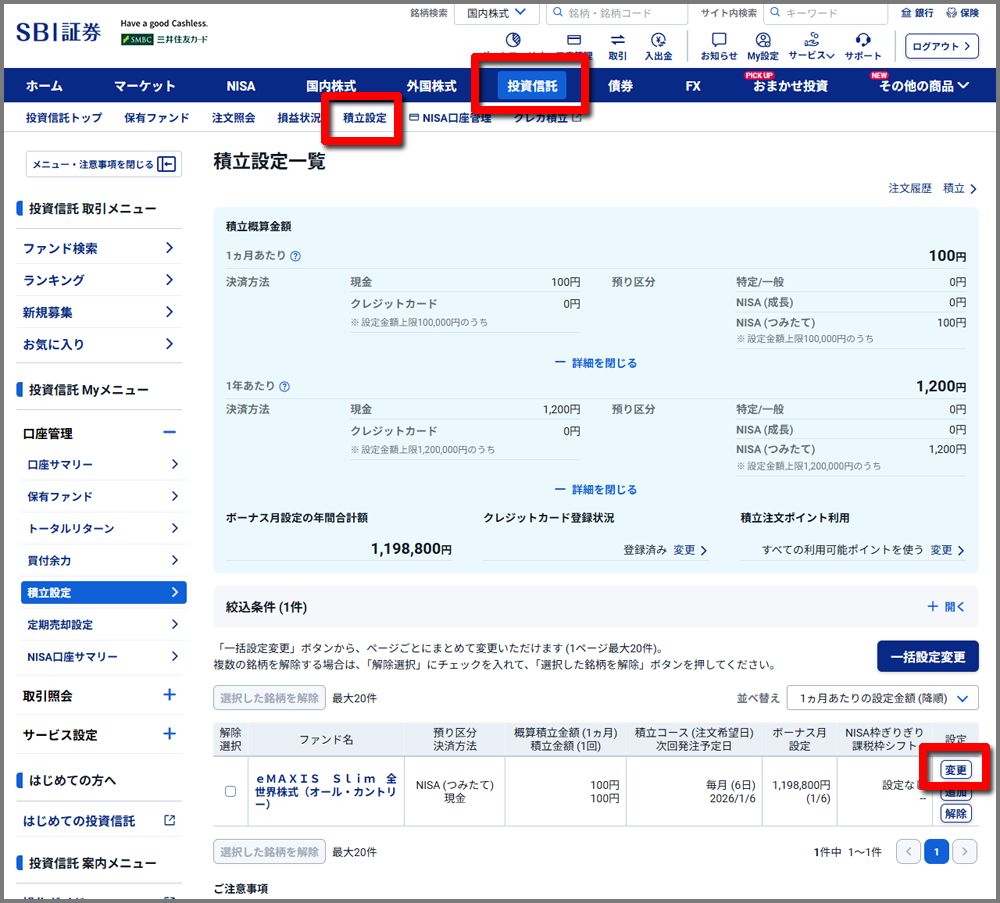The width and height of the screenshot is (1000, 903).
Task: Tick the 解除選択 checkbox for eMAXIS Slim
Action: click(230, 791)
